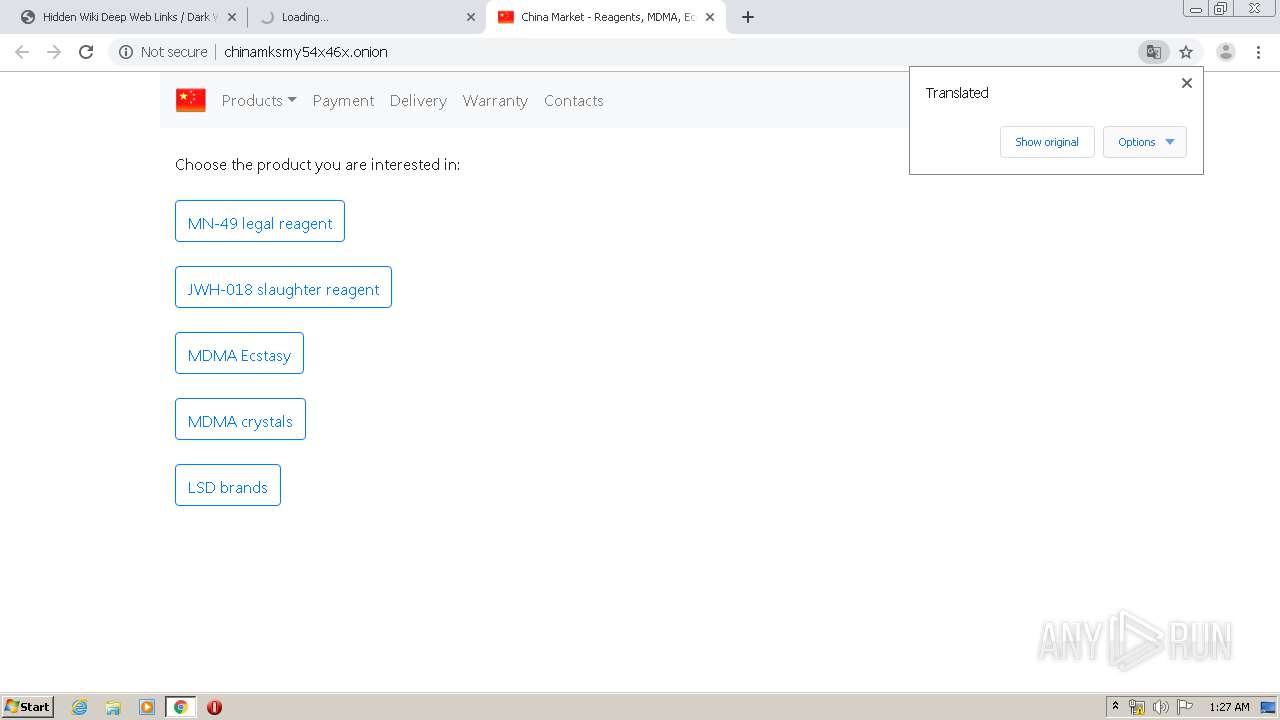Viewport: 1280px width, 720px height.
Task: Bookmark this page with the star icon
Action: tap(1186, 52)
